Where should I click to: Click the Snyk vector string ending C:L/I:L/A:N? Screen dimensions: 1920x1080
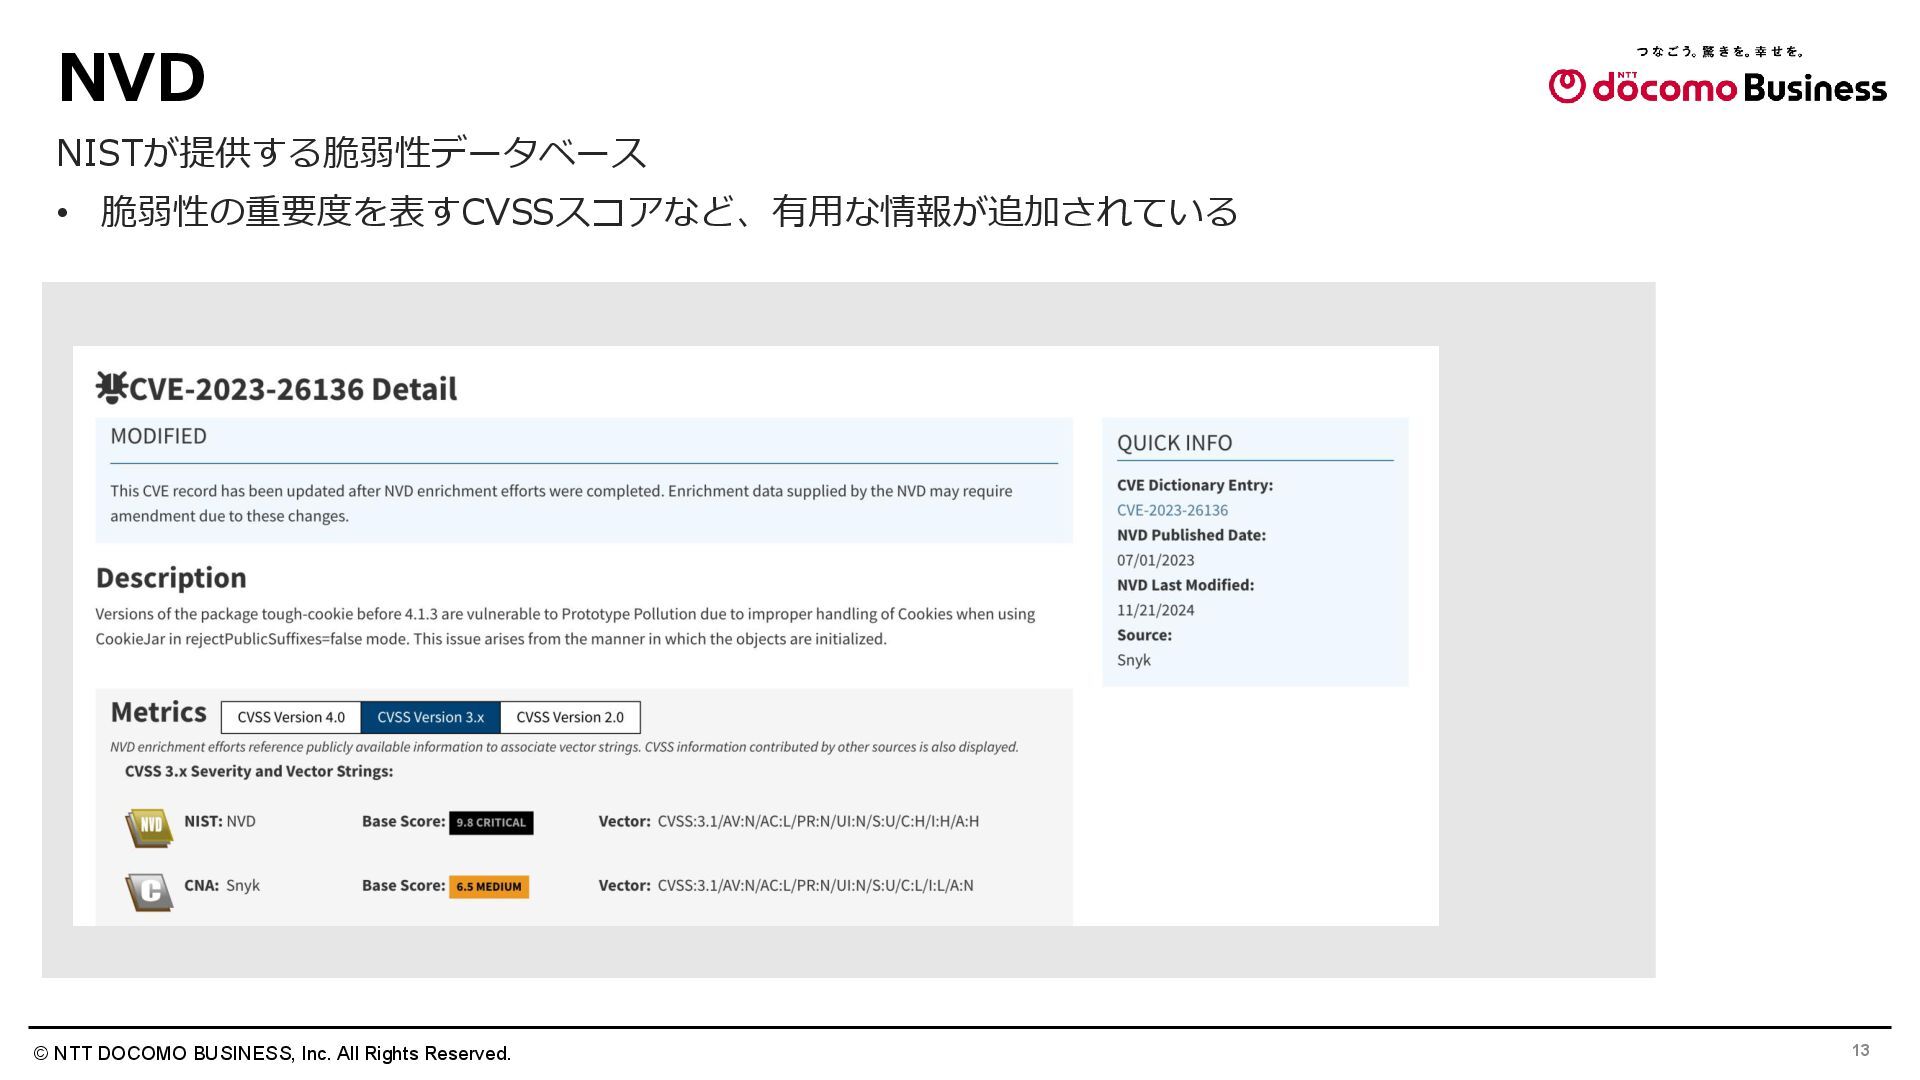click(x=815, y=885)
